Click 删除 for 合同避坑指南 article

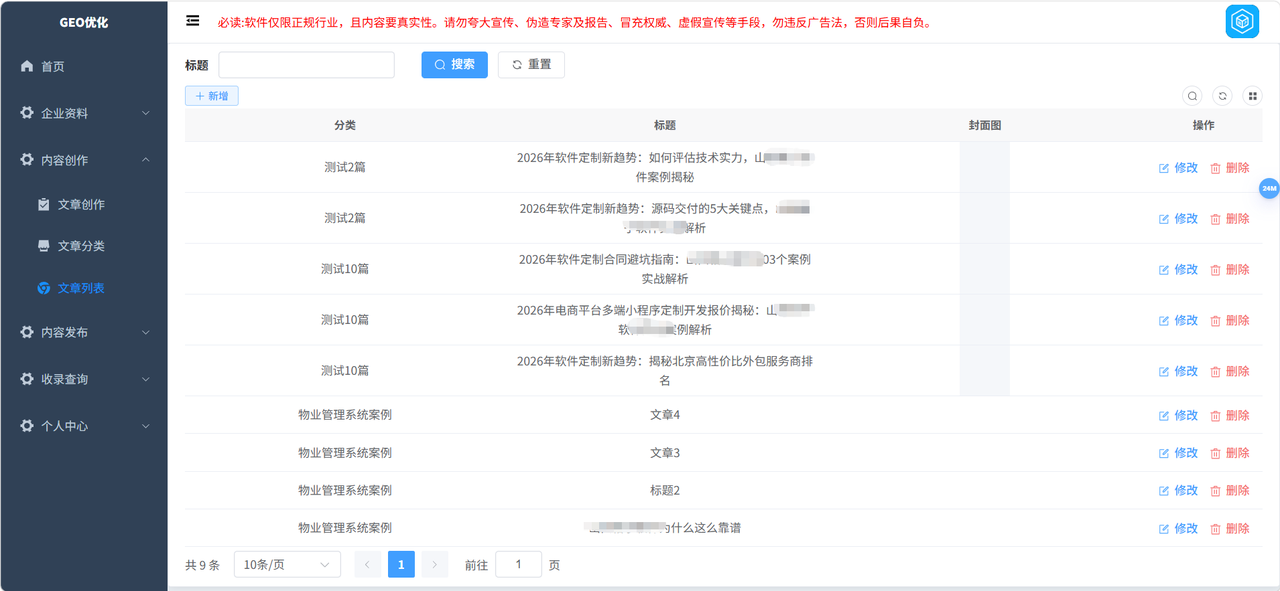coord(1230,270)
